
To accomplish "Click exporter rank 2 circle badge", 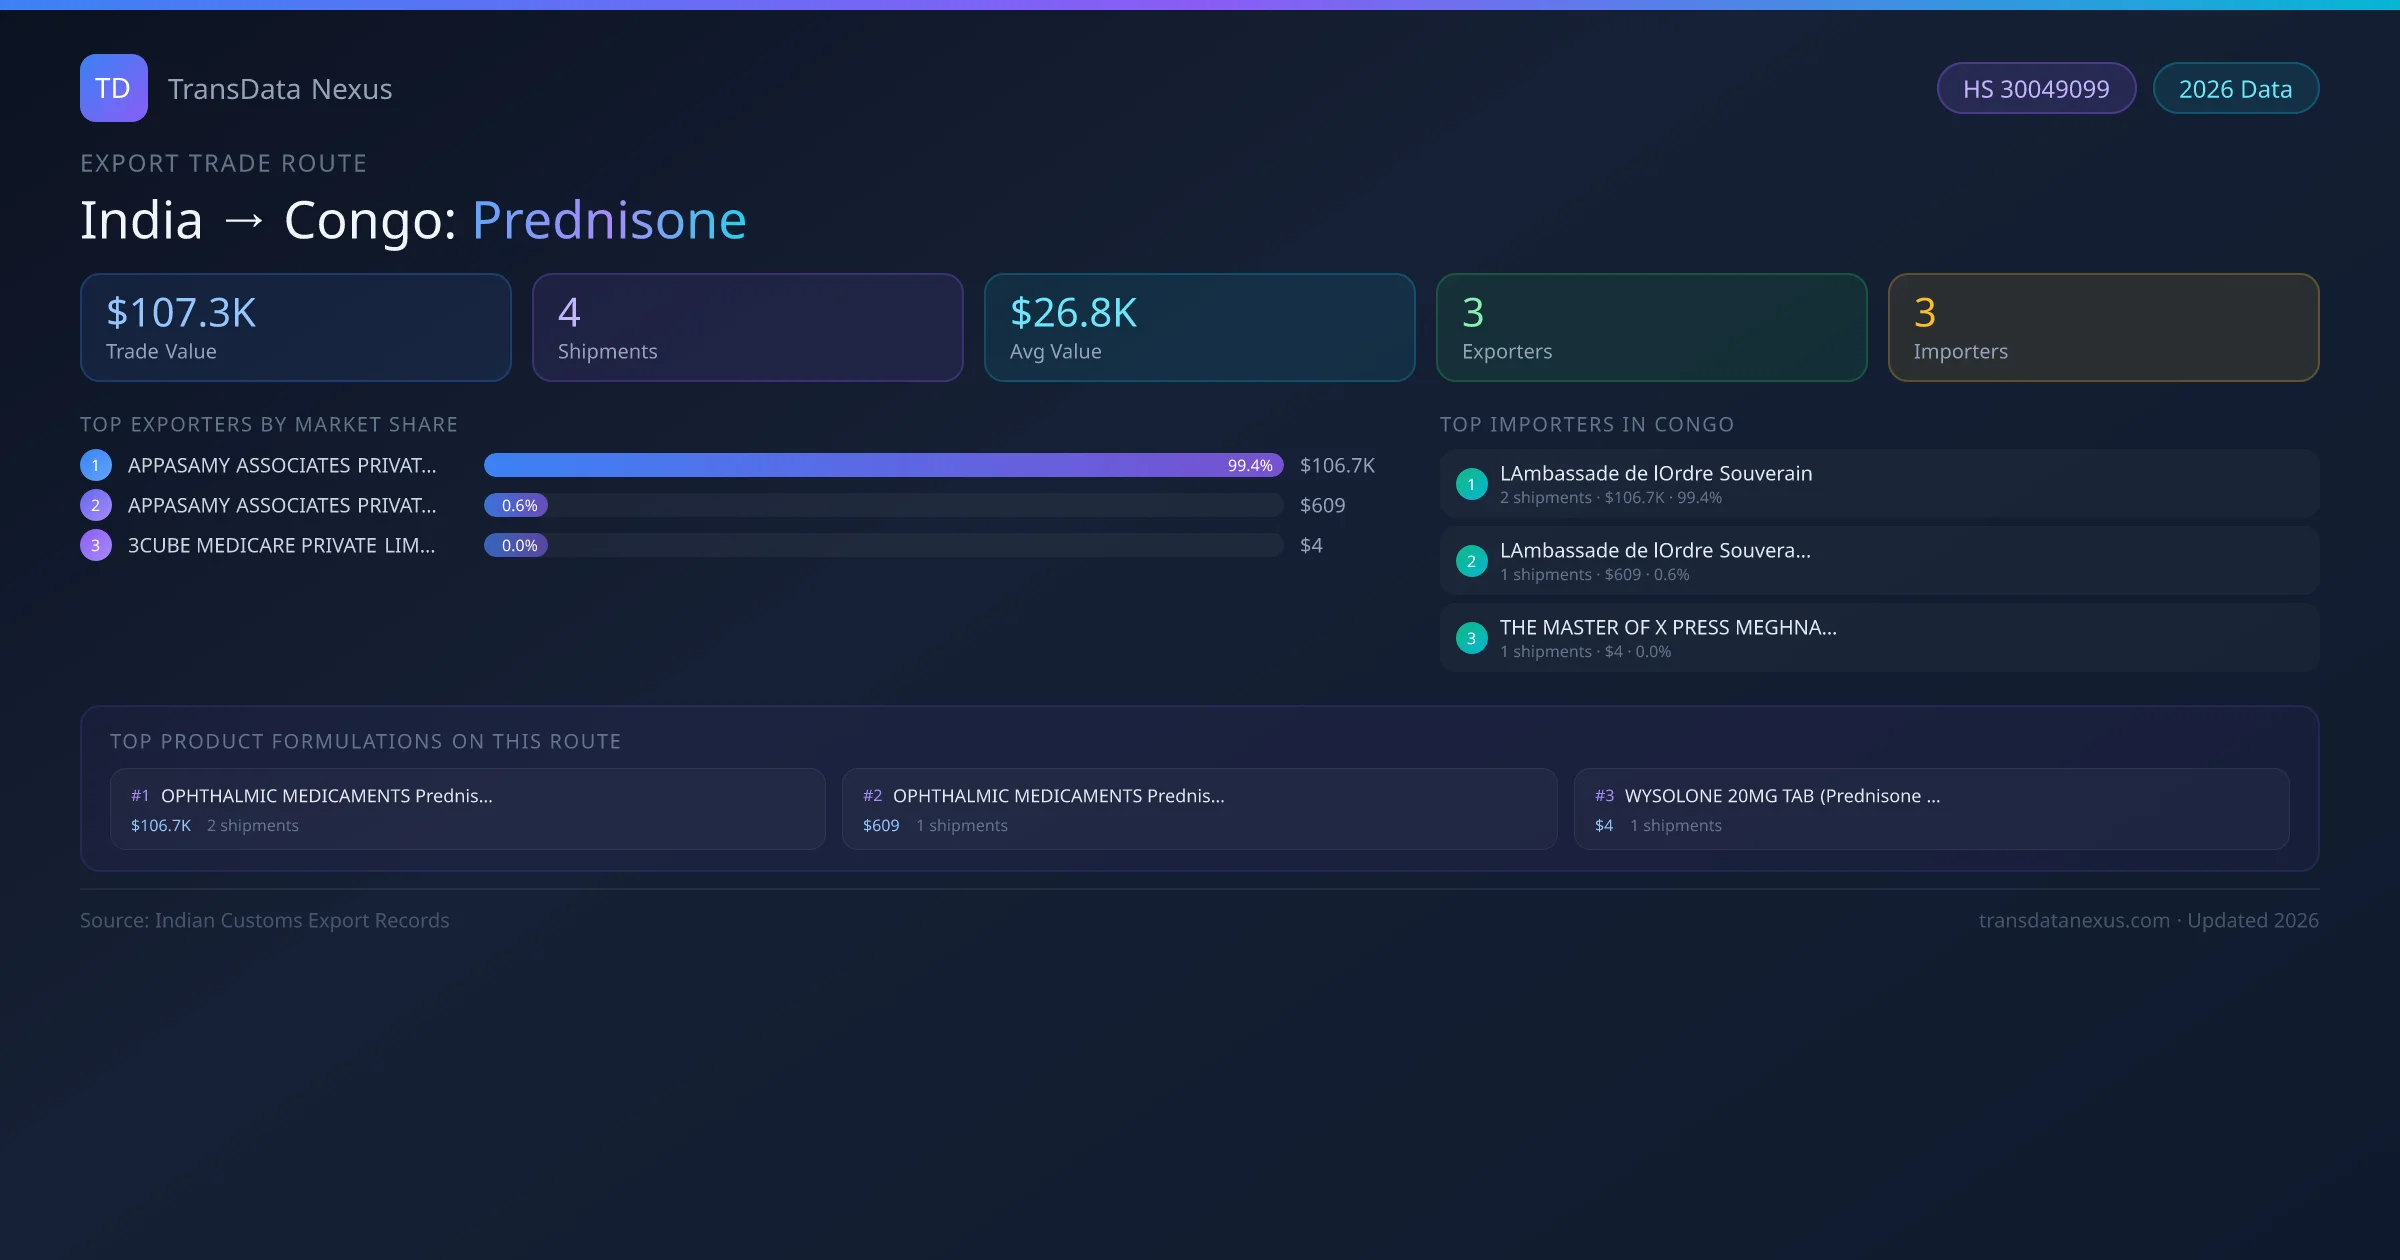I will (96, 505).
